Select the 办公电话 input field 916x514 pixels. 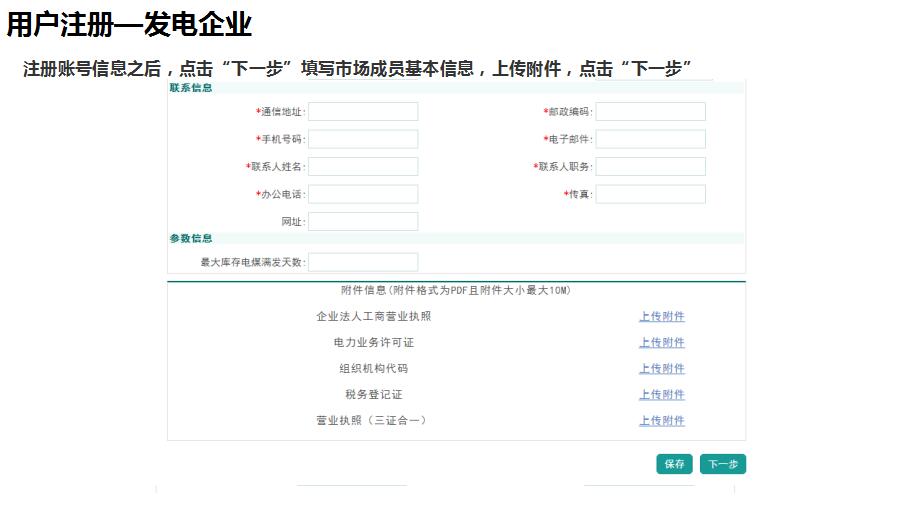363,194
